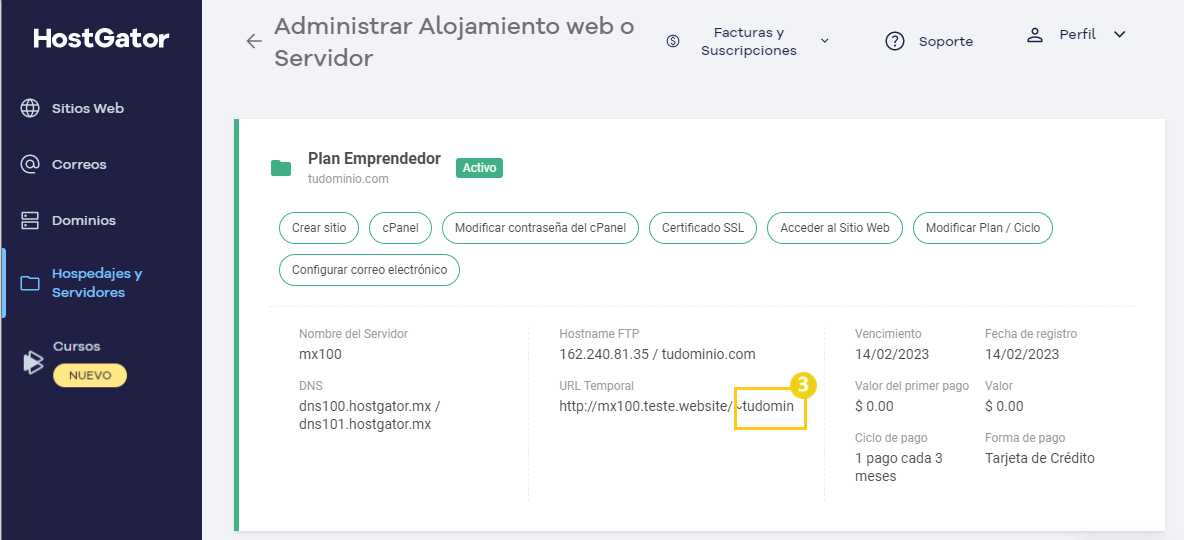Click the folder icon beside Hospedajes y Servidores
Viewport: 1184px width, 540px height.
point(29,283)
